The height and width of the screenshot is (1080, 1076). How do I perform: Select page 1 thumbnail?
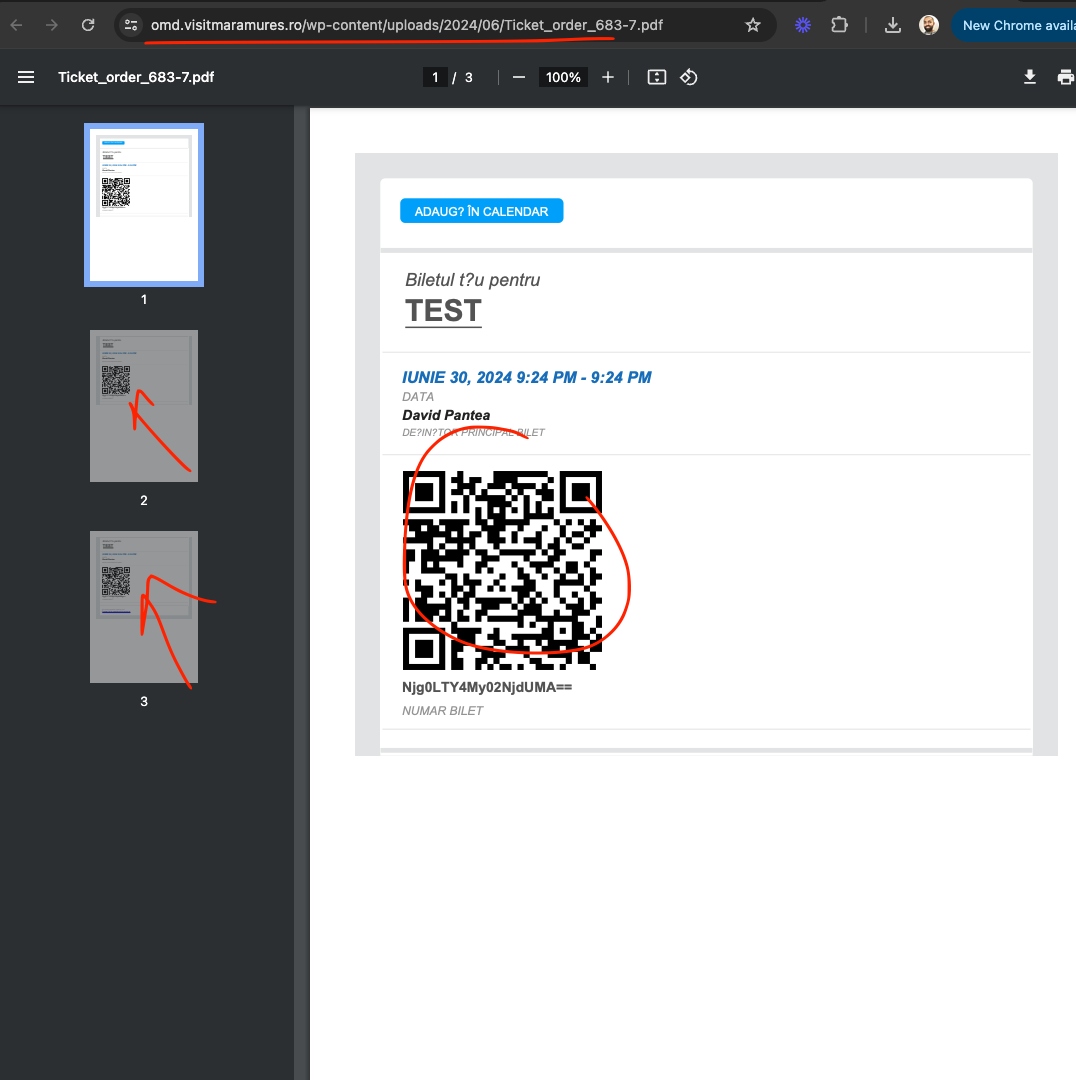[144, 205]
